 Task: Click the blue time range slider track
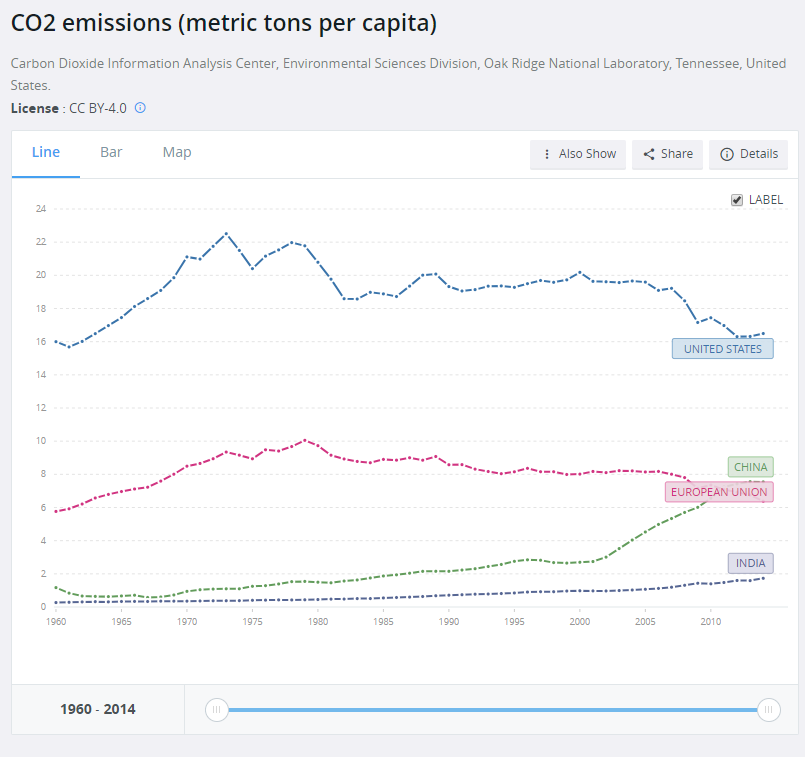coord(490,710)
